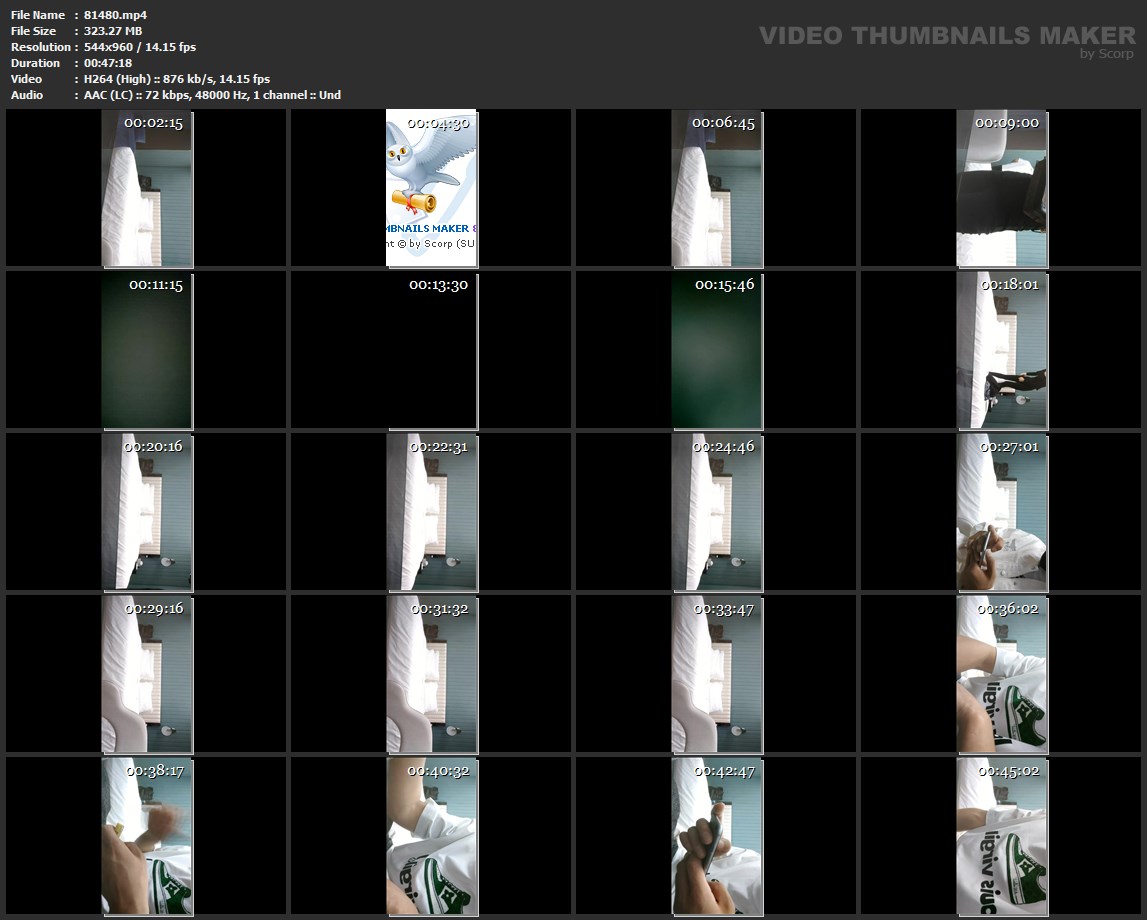Choose the dark green frame at 00:15:46
The height and width of the screenshot is (920, 1147).
(x=717, y=350)
